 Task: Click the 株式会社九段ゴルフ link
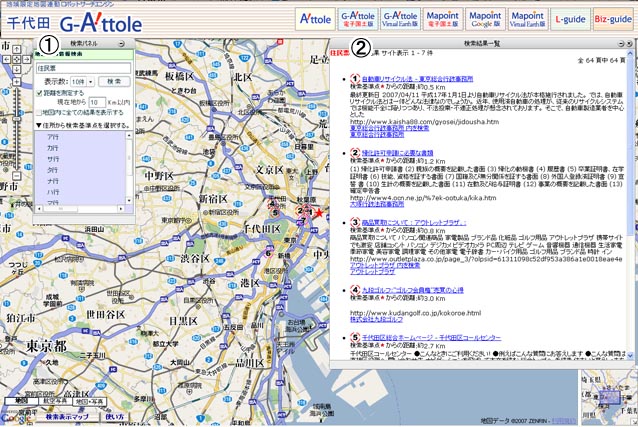[376, 320]
